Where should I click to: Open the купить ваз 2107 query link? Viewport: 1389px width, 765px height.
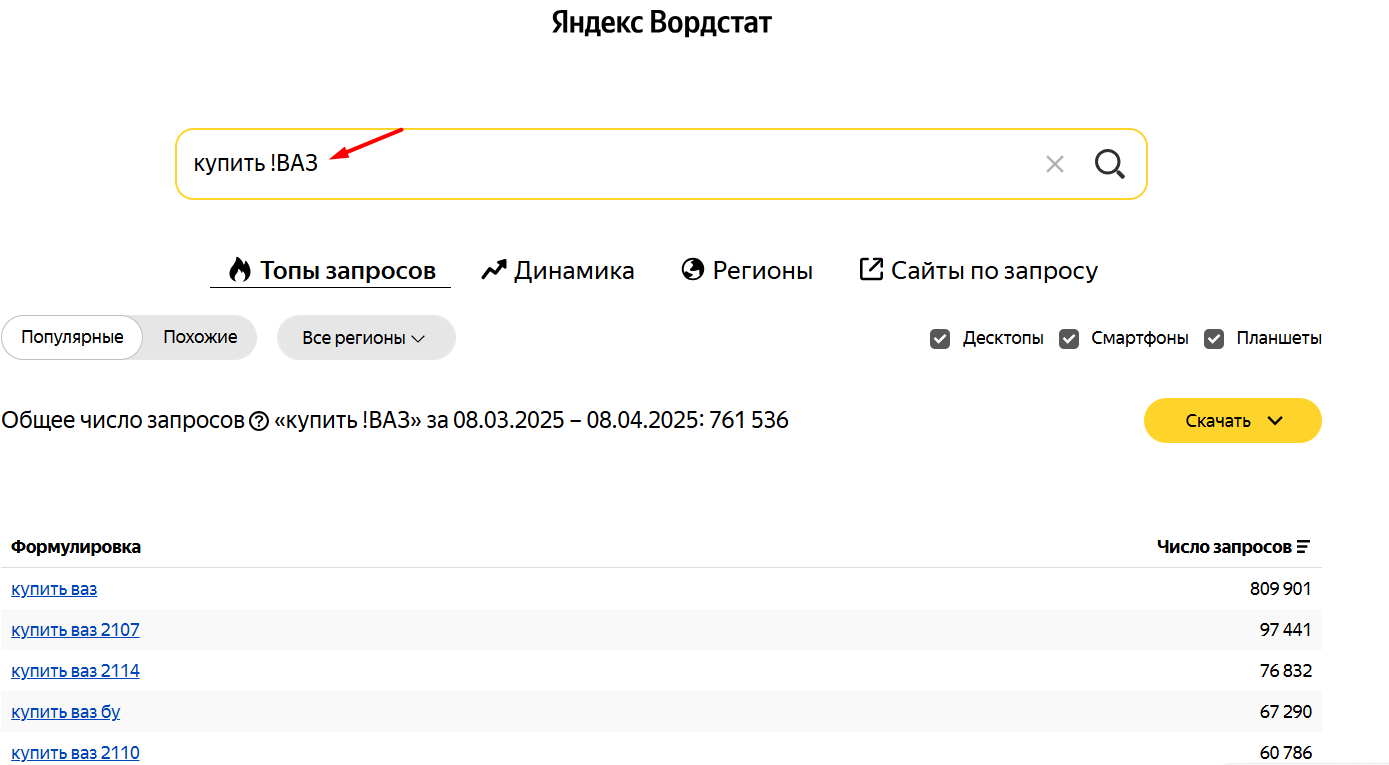75,630
